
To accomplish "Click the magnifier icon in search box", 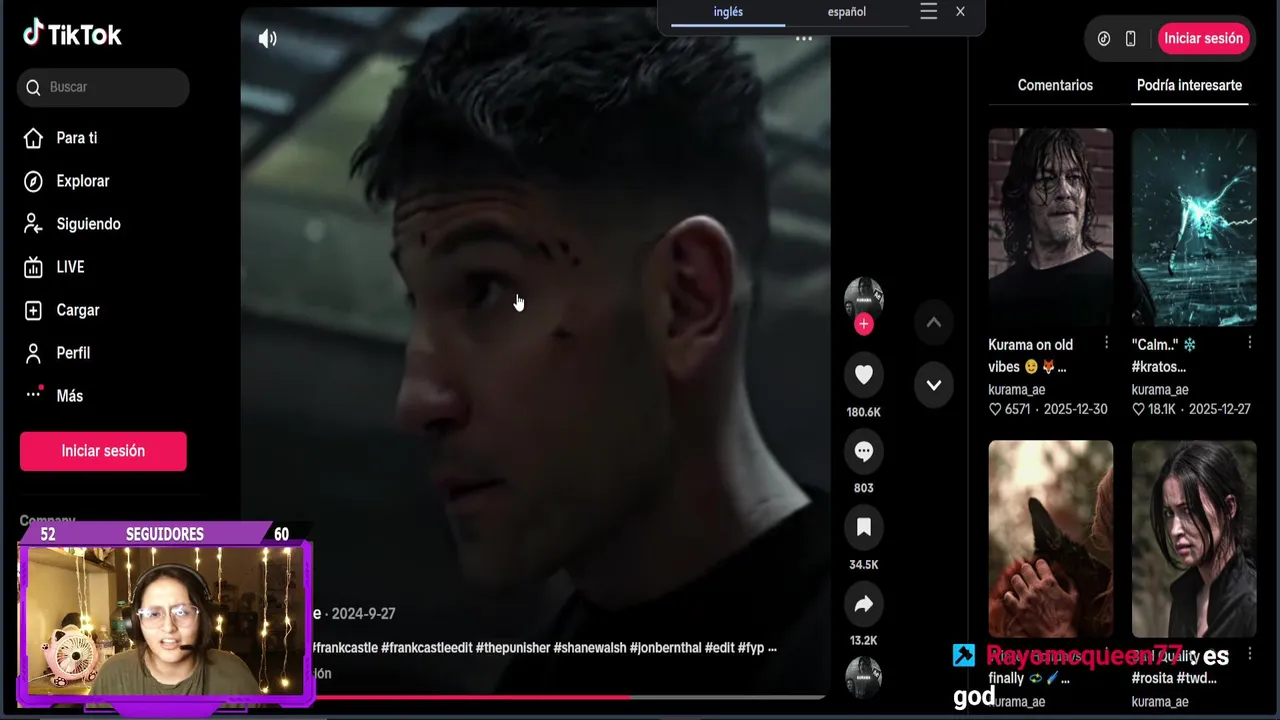I will (x=33, y=87).
